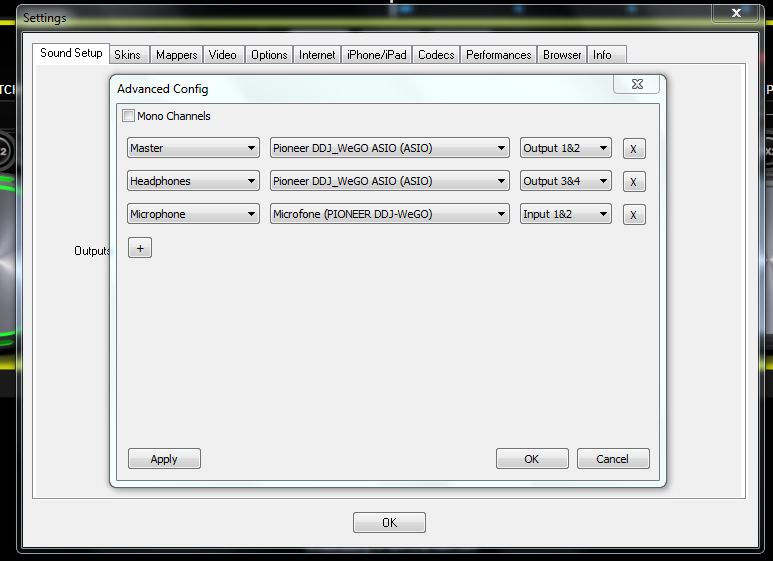Expand the Microfone (PIONEER DDJ-WeGO) device dropdown
773x561 pixels.
(x=389, y=214)
